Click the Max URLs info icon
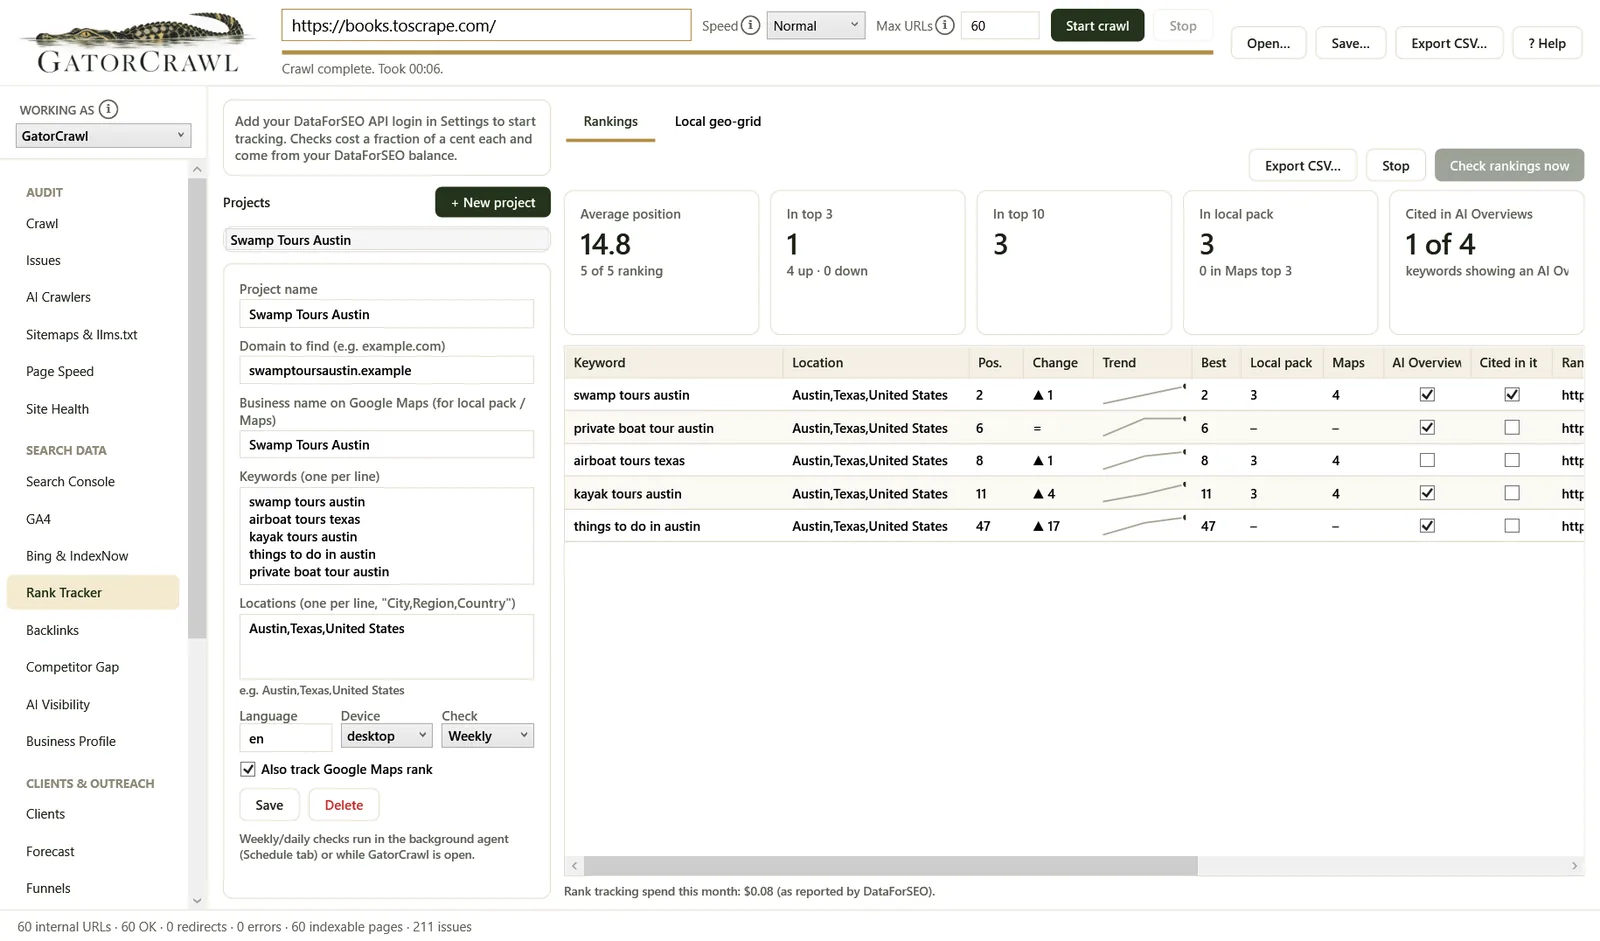This screenshot has height=941, width=1600. coord(944,26)
